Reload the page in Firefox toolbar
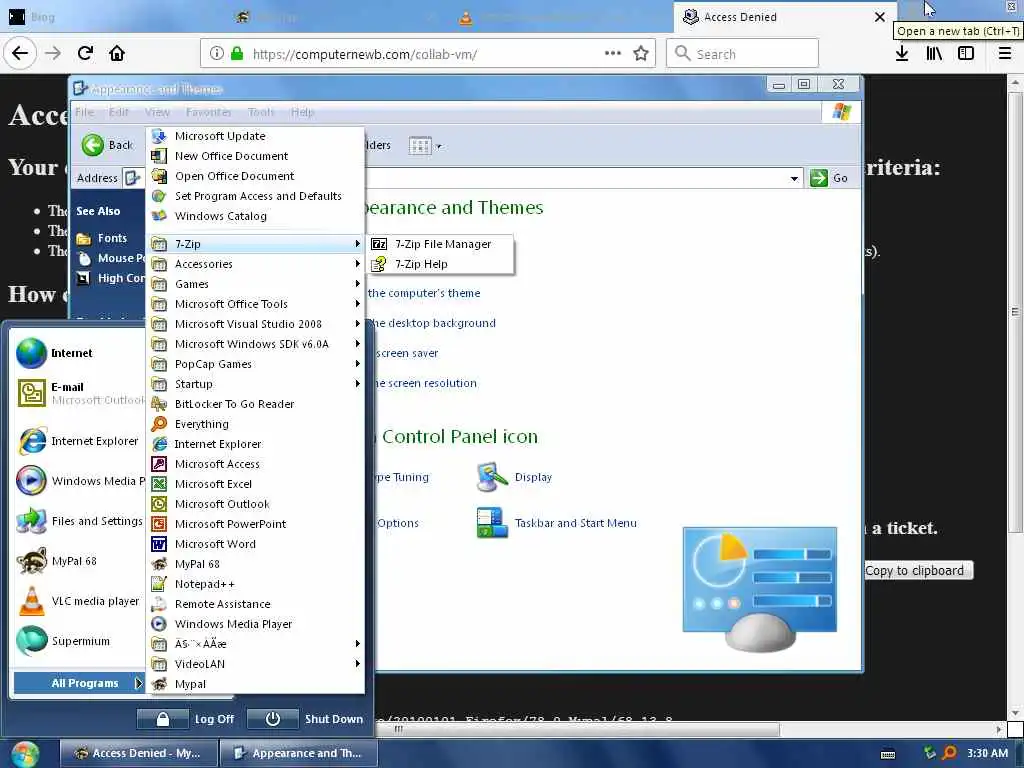The width and height of the screenshot is (1024, 768). click(85, 53)
